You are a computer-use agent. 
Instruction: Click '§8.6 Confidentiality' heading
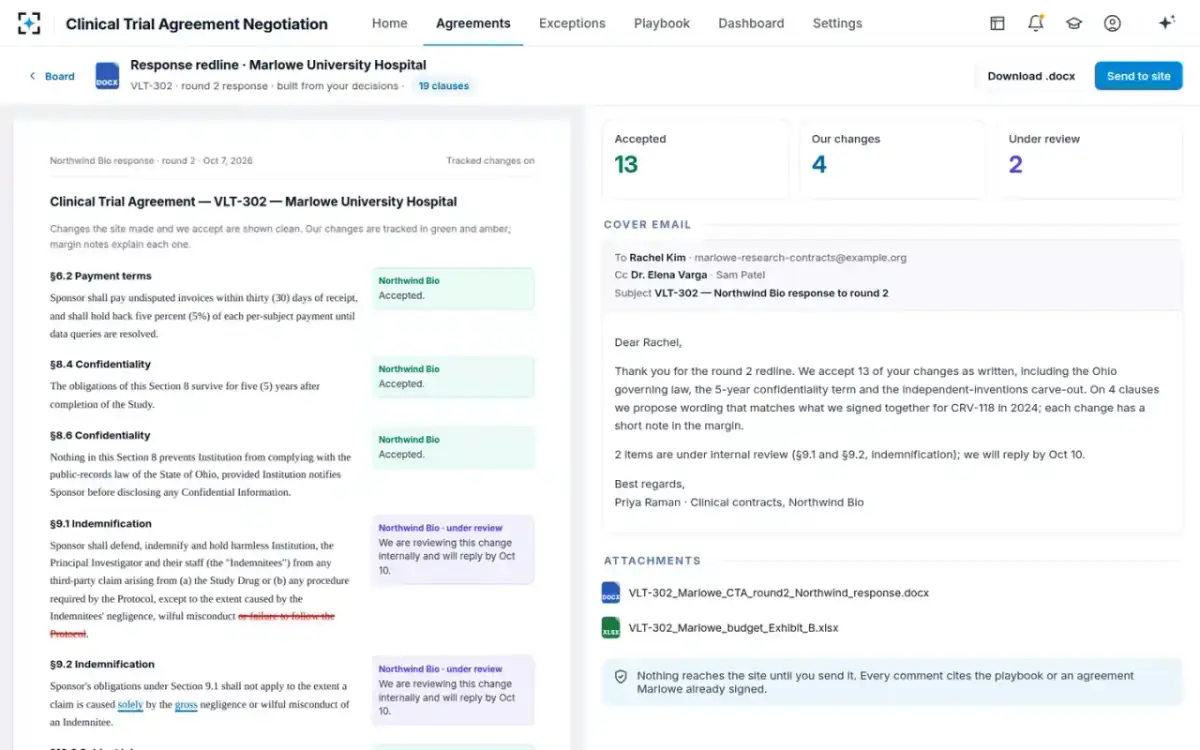click(100, 435)
